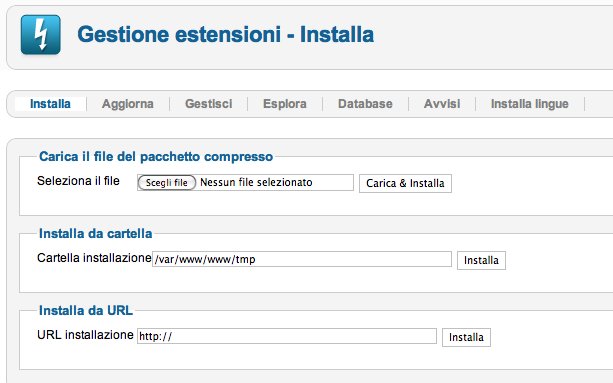The image size is (613, 383).
Task: Focus the Cartella installazione path field
Action: tap(302, 259)
